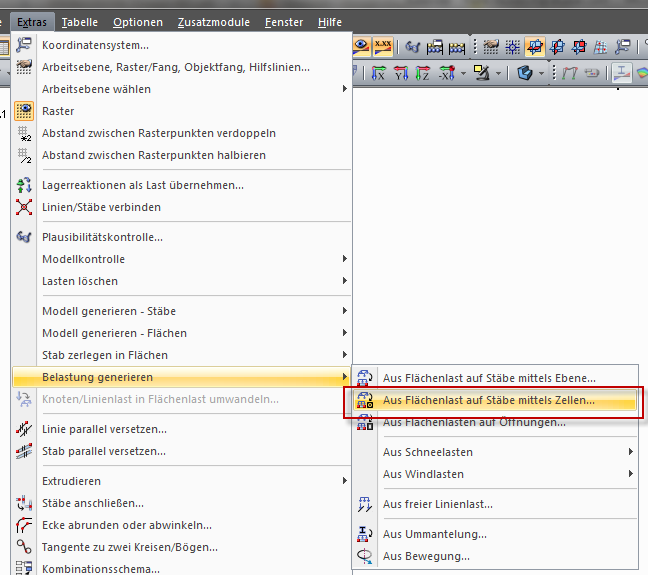The height and width of the screenshot is (575, 648).
Task: Open dropdown beside blue solid icon
Action: 541,74
